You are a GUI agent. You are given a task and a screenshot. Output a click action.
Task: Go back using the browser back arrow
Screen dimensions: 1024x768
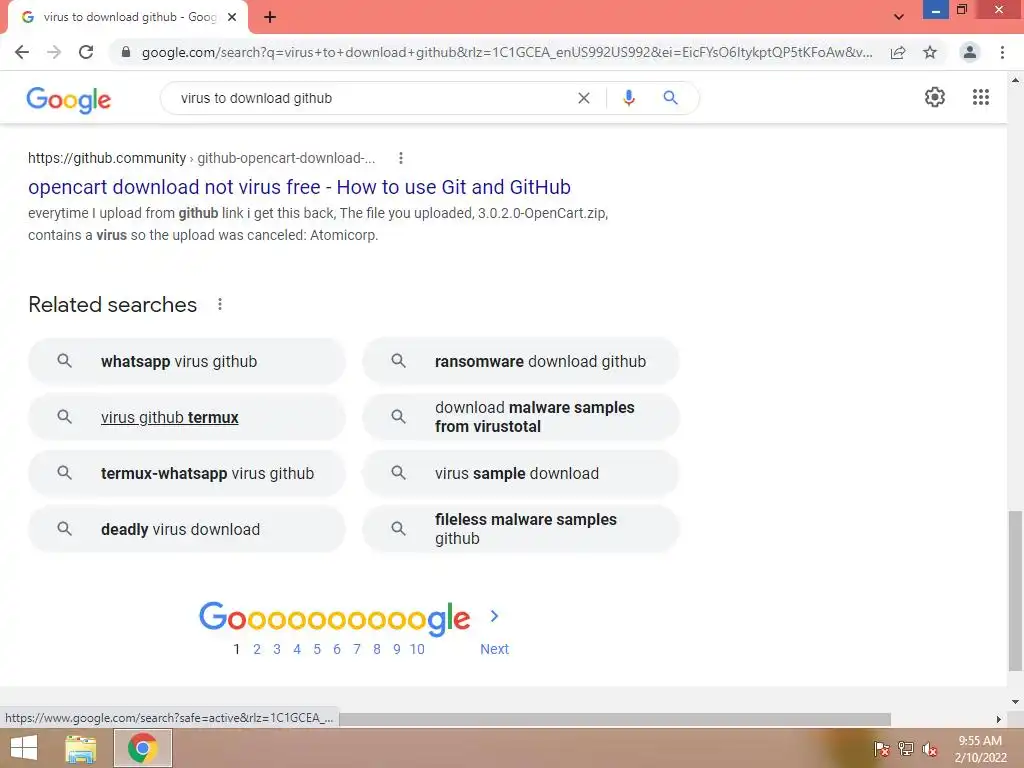pyautogui.click(x=22, y=52)
